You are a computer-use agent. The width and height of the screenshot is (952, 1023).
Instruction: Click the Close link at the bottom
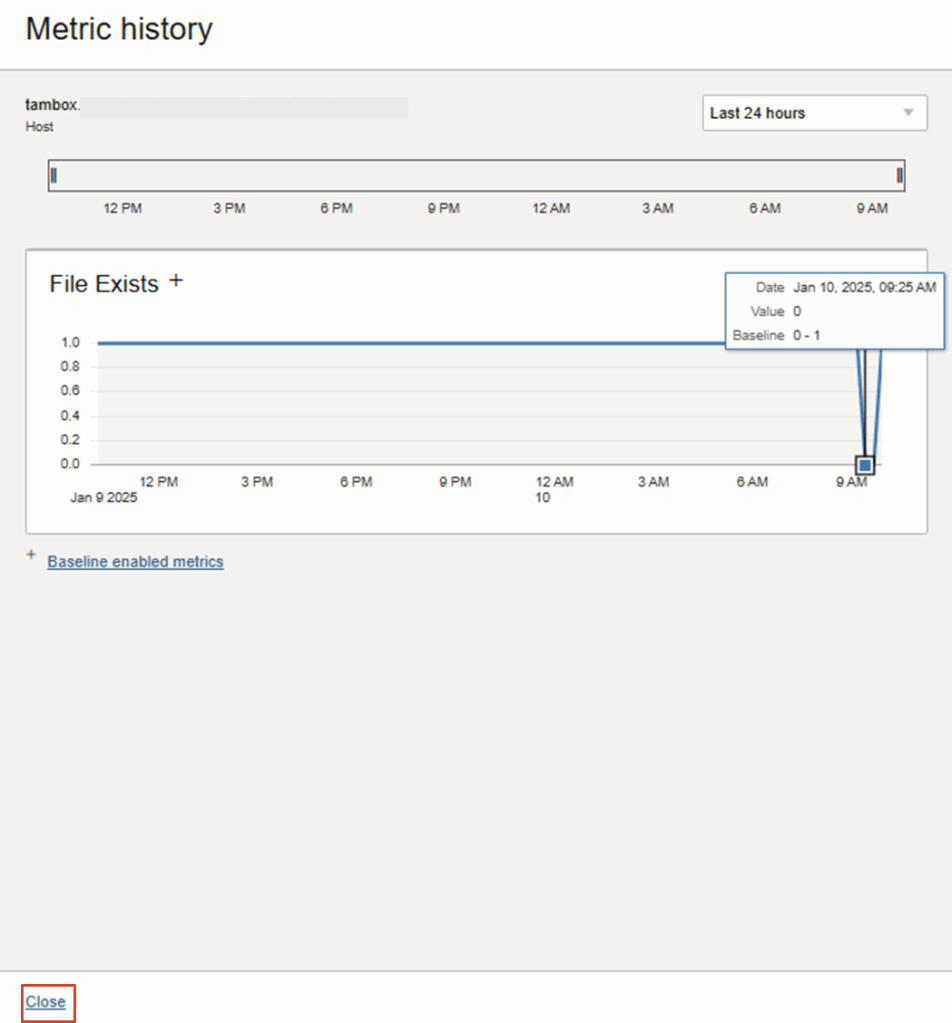coord(46,1002)
